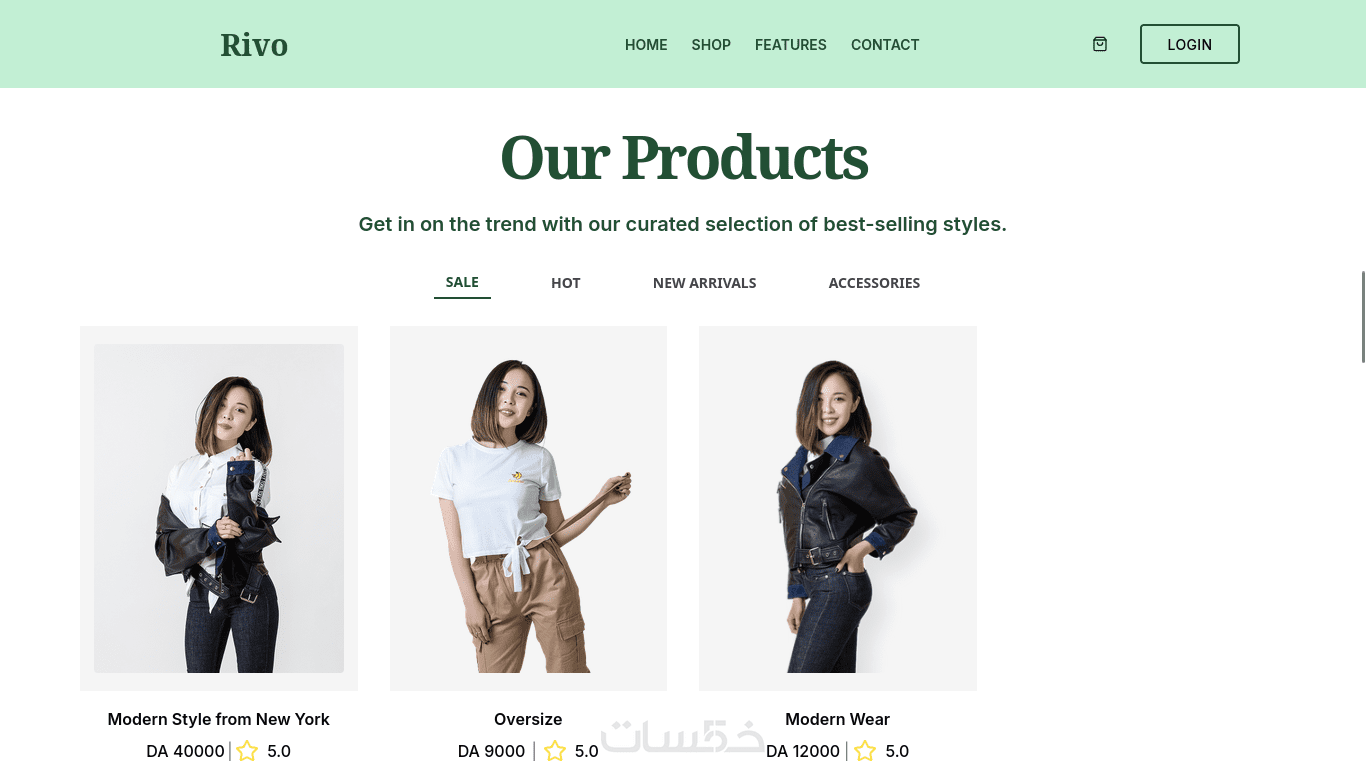Click the Modern Style from New York title
1366x768 pixels.
tap(219, 719)
